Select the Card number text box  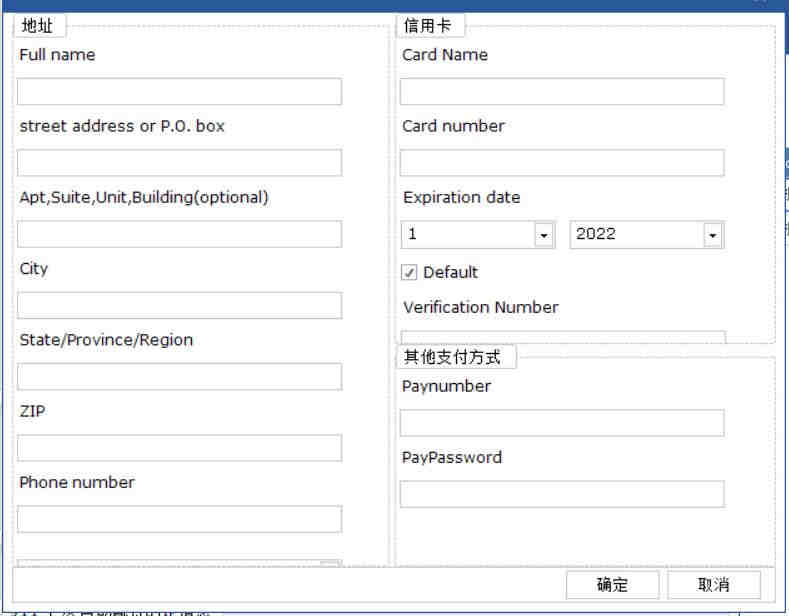562,163
